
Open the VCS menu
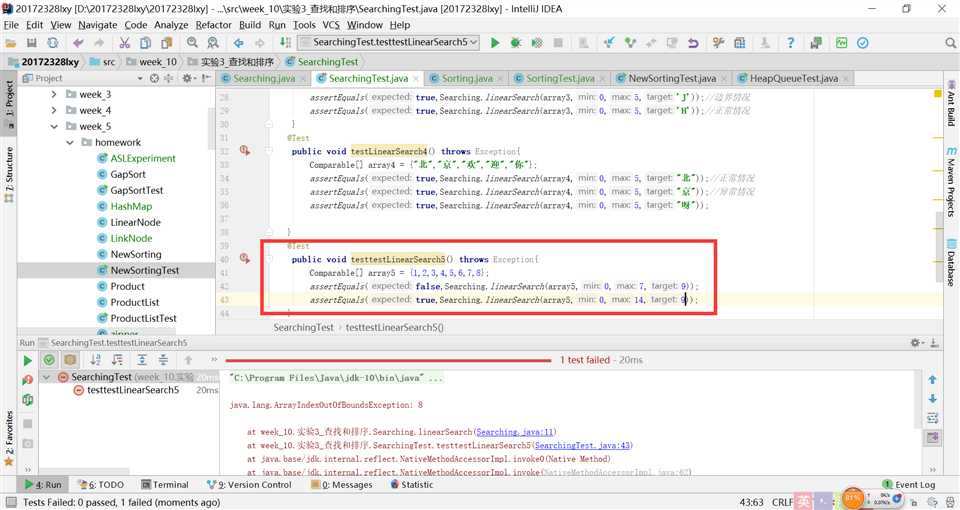[x=331, y=25]
